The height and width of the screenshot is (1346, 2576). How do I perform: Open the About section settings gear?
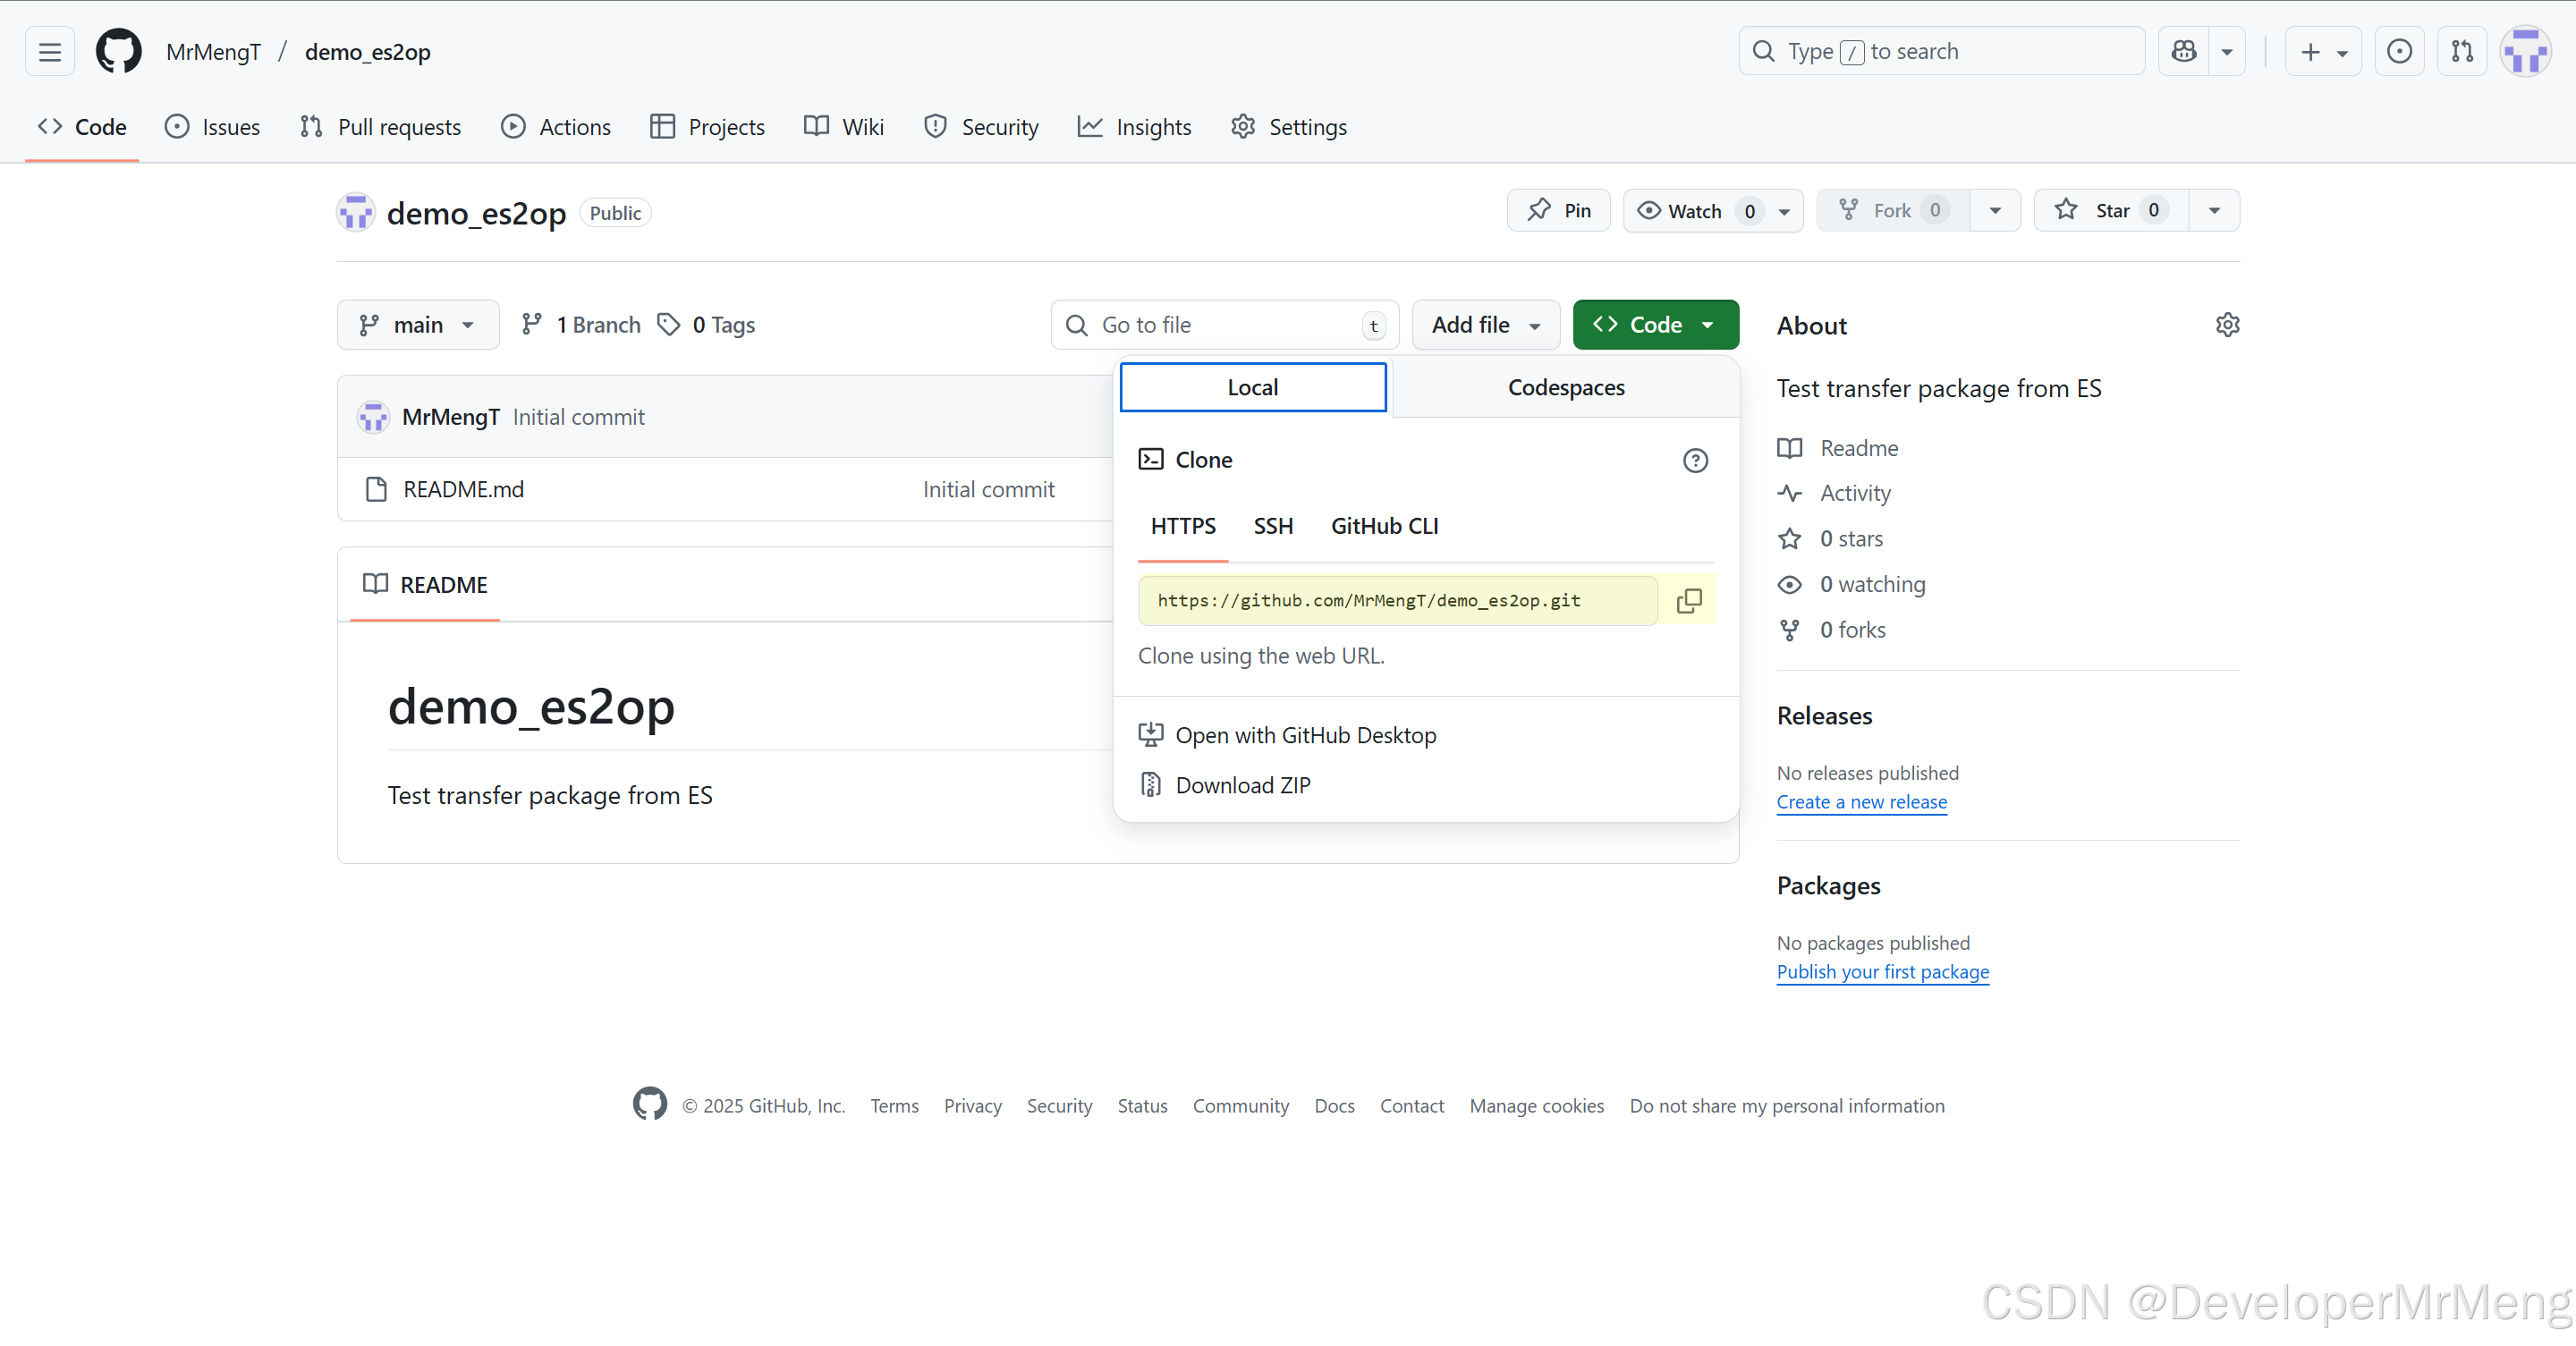[2227, 325]
